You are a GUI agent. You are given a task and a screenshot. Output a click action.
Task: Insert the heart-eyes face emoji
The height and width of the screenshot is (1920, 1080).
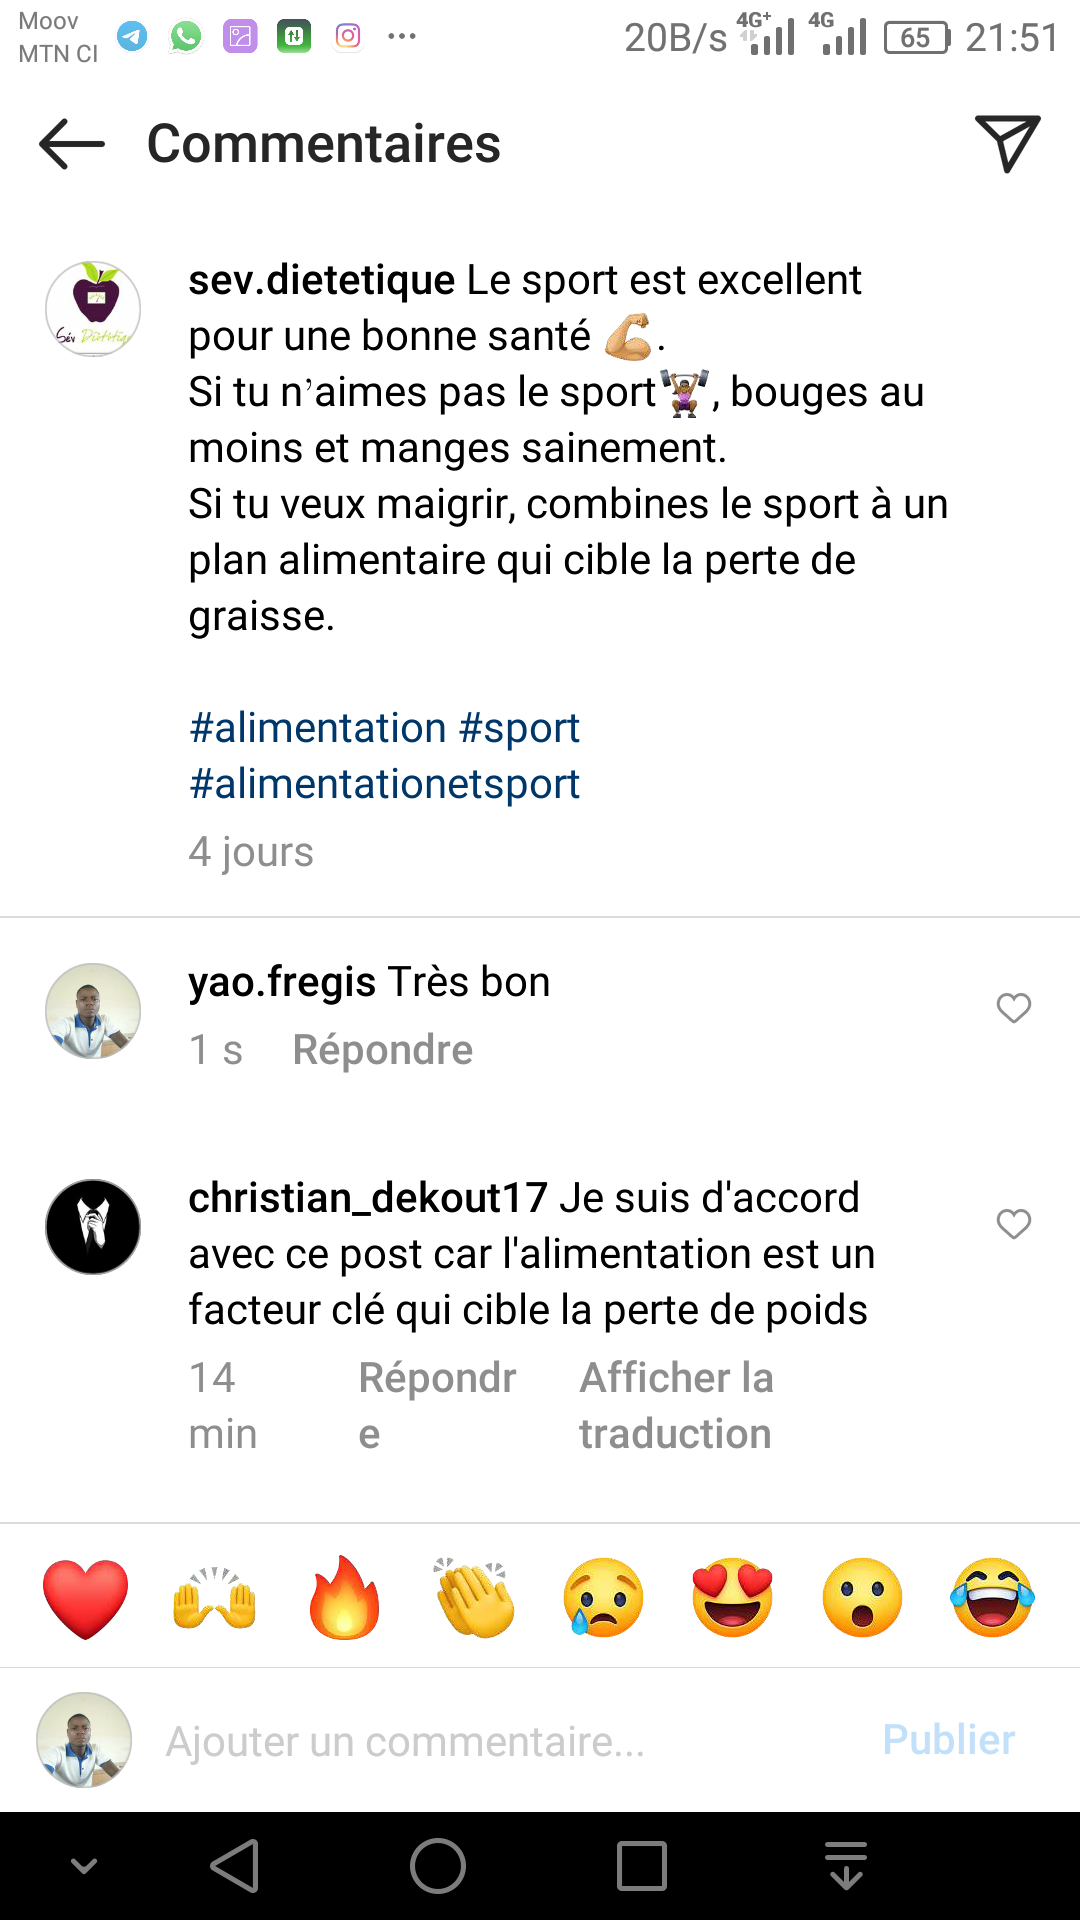733,1598
